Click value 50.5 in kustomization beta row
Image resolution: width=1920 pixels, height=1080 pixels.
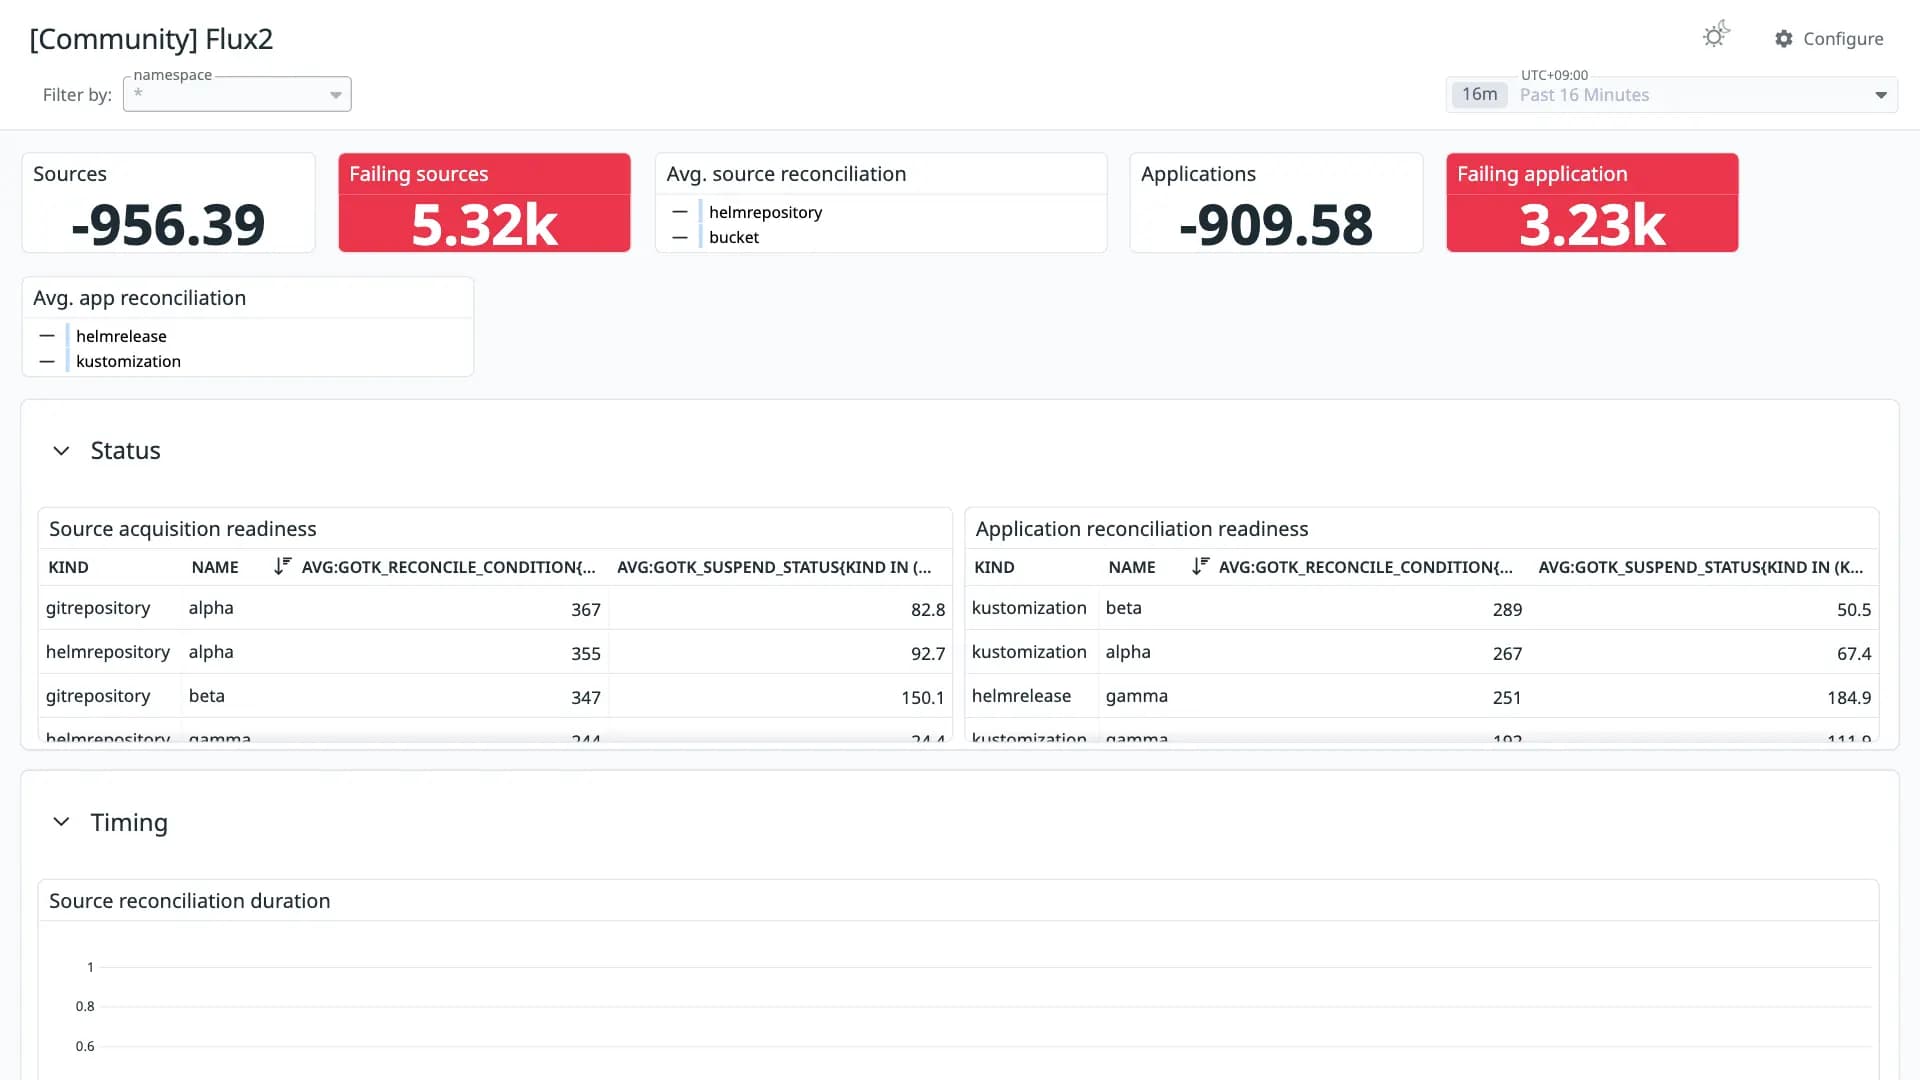coord(1854,609)
